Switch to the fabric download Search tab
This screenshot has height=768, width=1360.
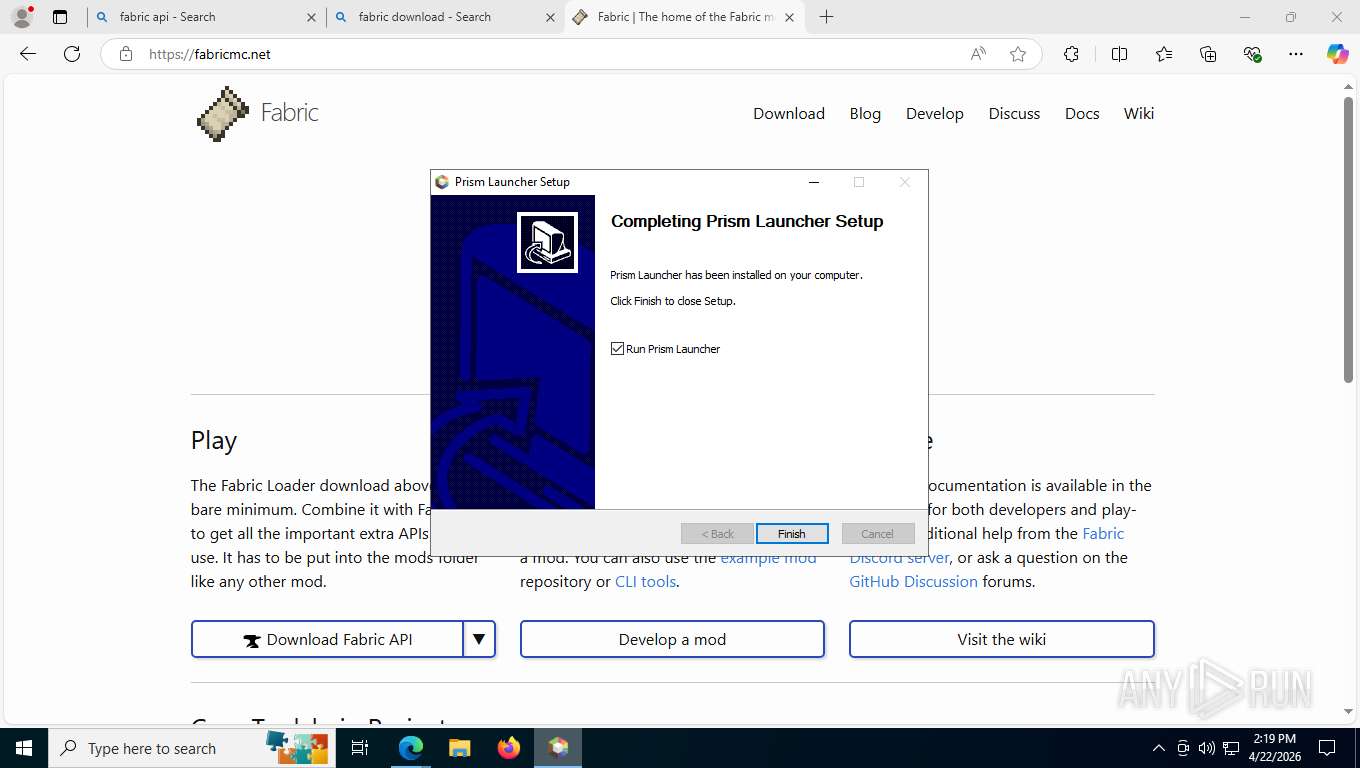(444, 17)
